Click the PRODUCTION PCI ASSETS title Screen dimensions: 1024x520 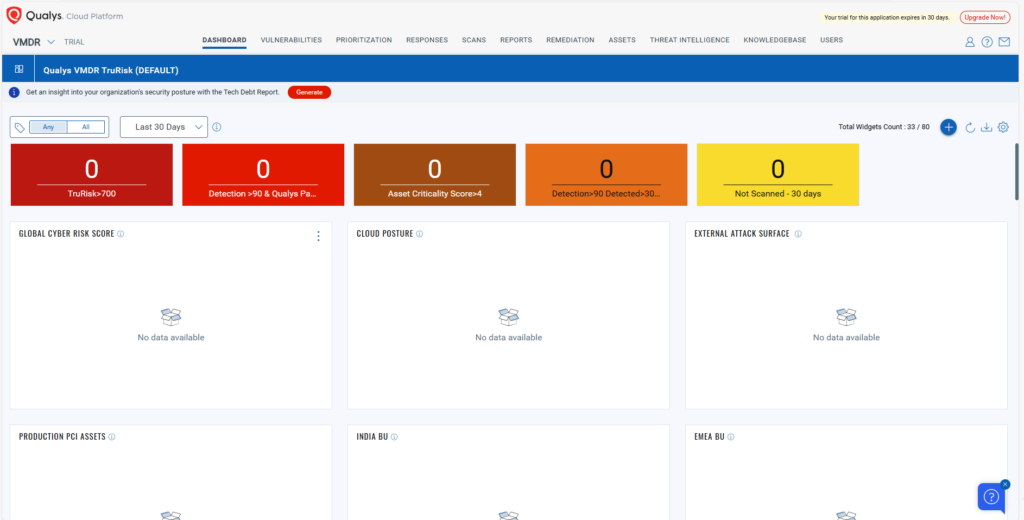pos(62,437)
